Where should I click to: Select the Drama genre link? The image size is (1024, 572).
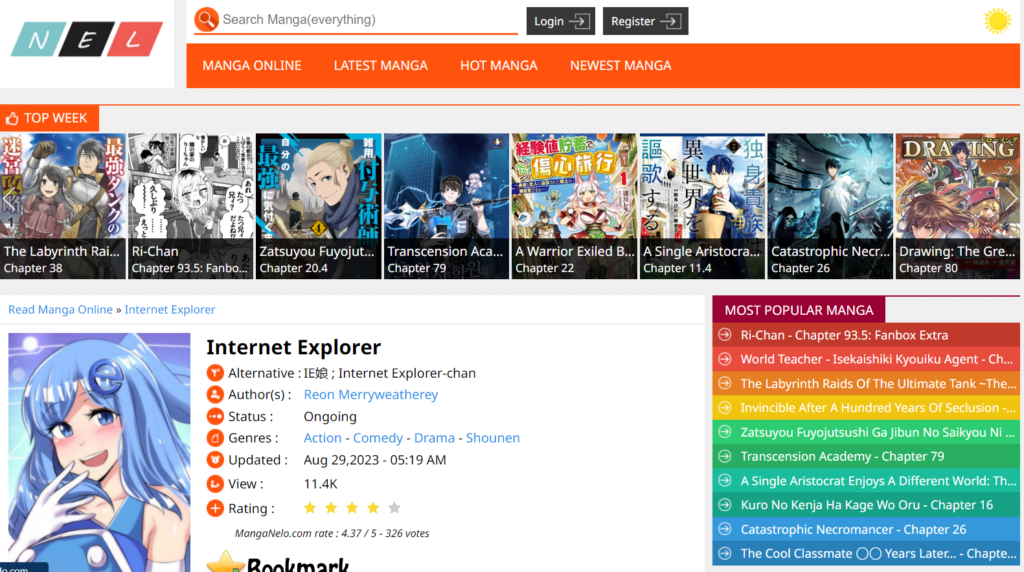[434, 438]
